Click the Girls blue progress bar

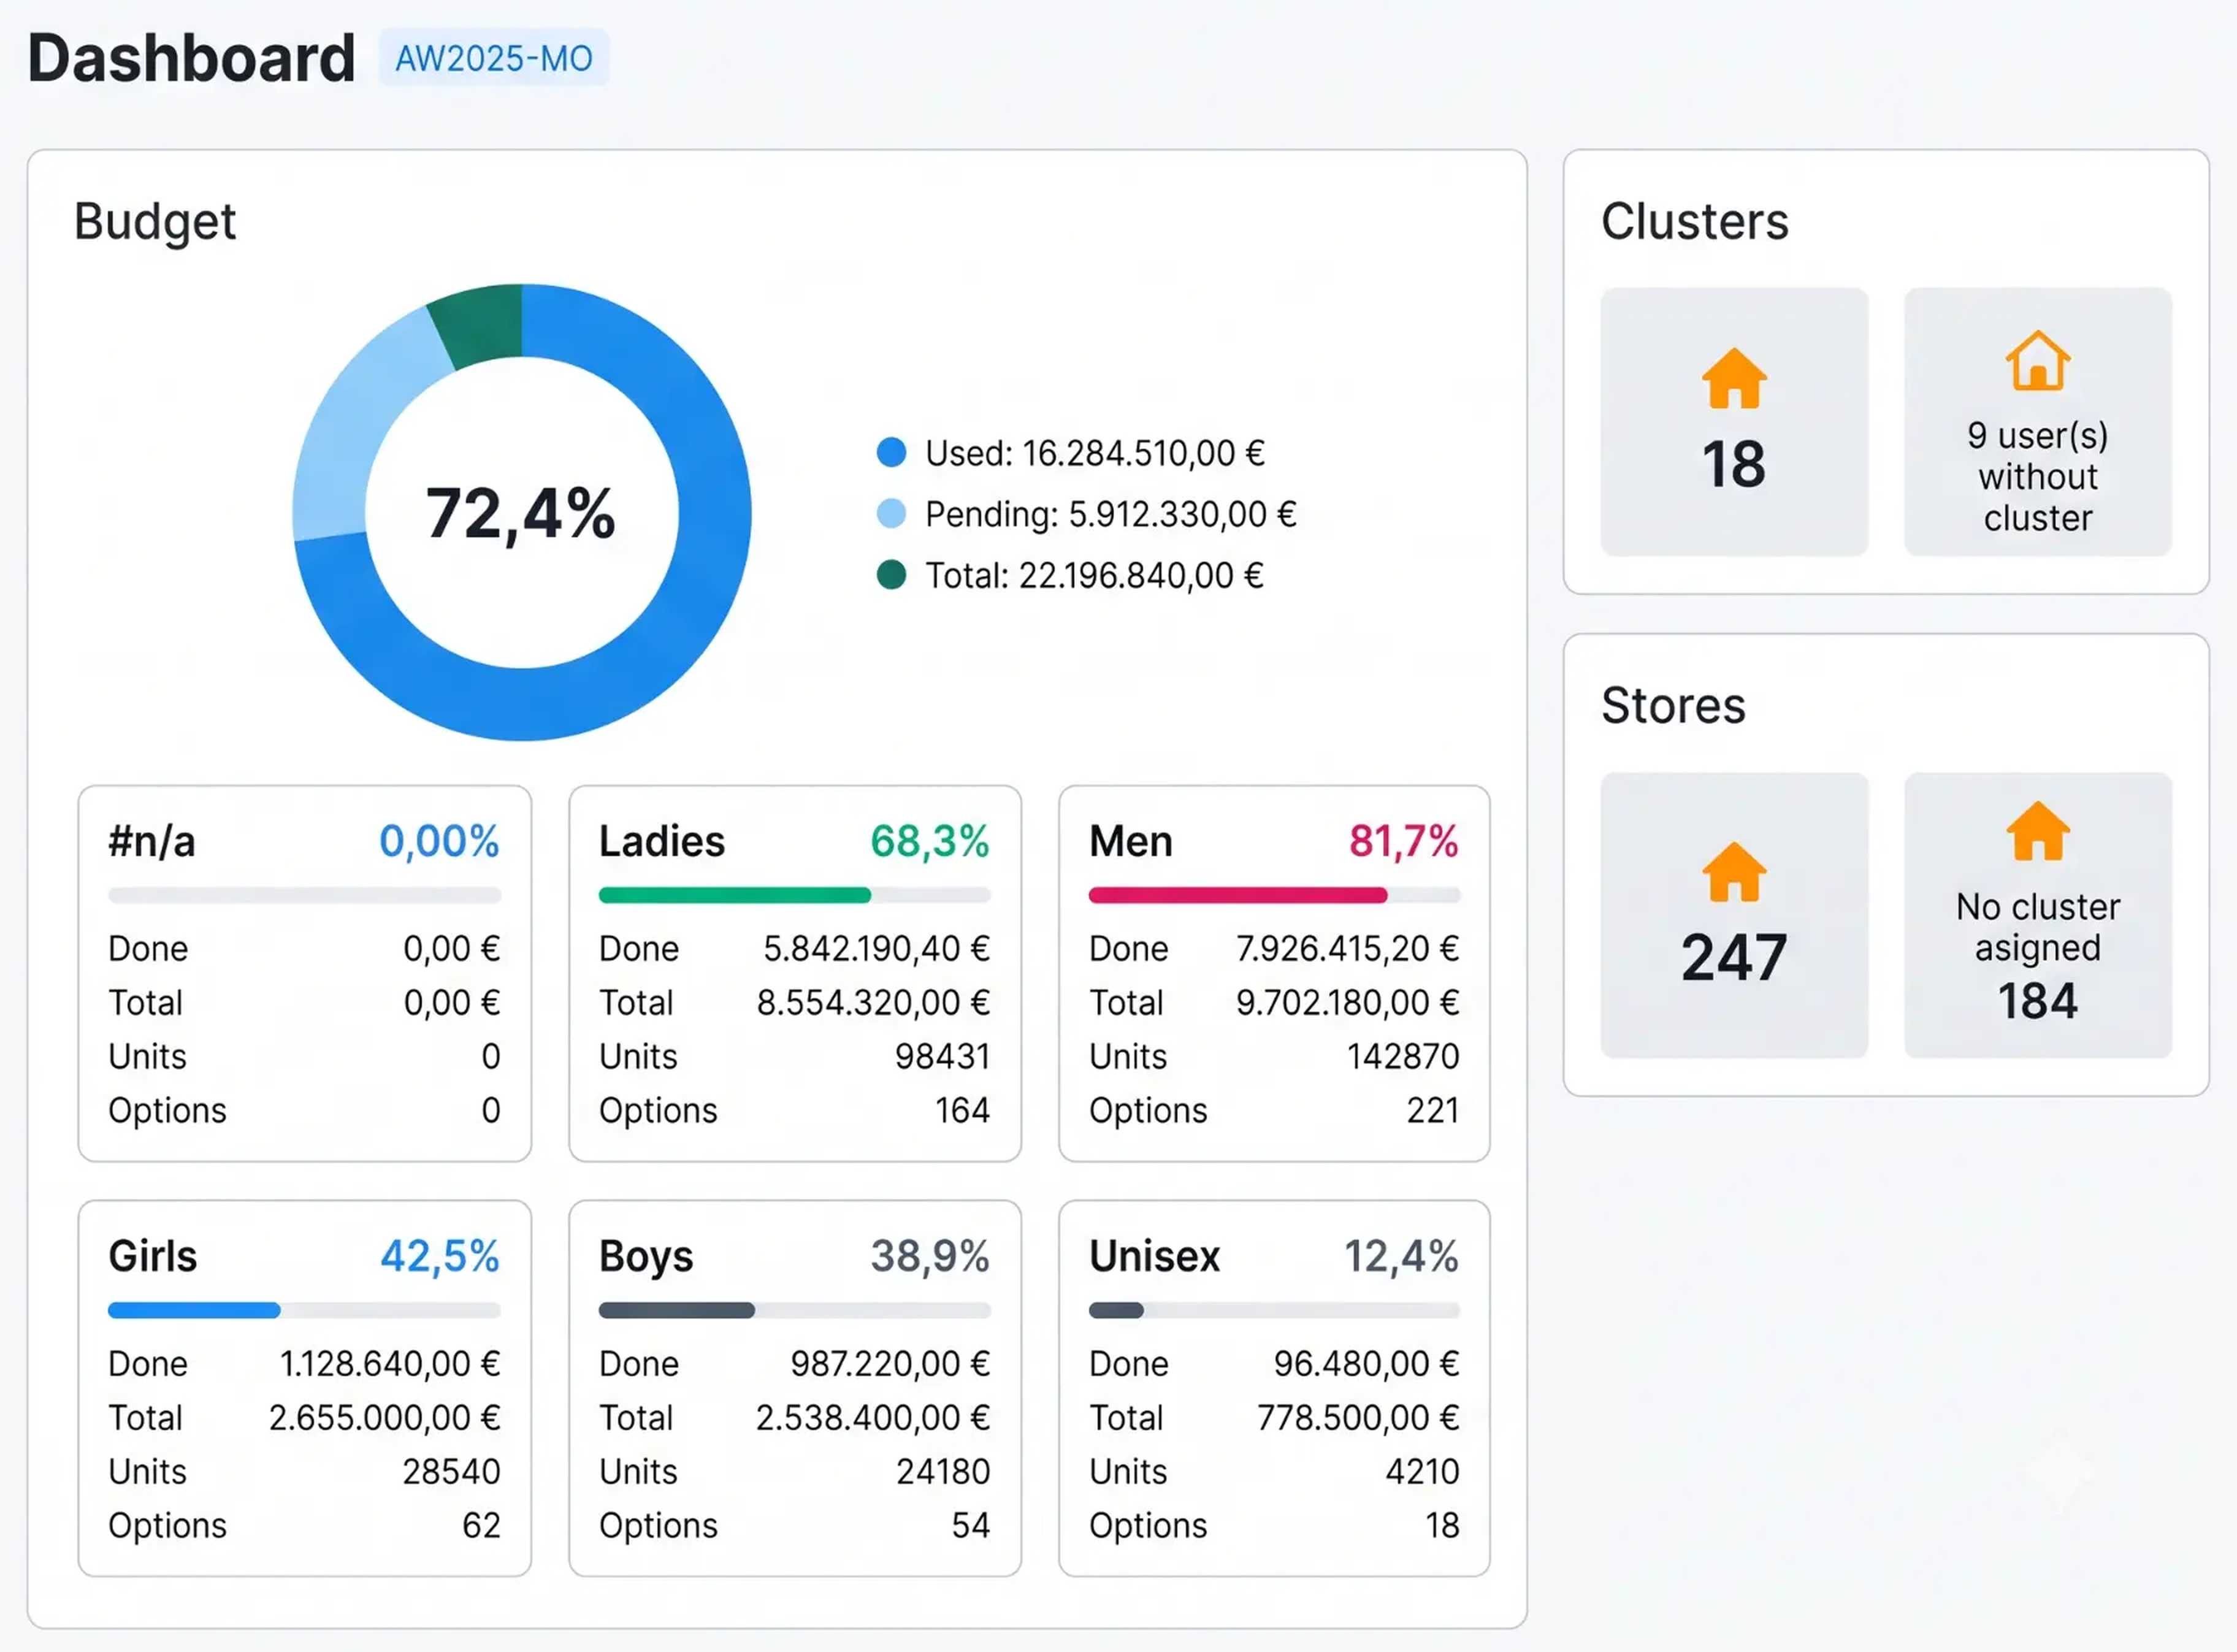point(304,1310)
